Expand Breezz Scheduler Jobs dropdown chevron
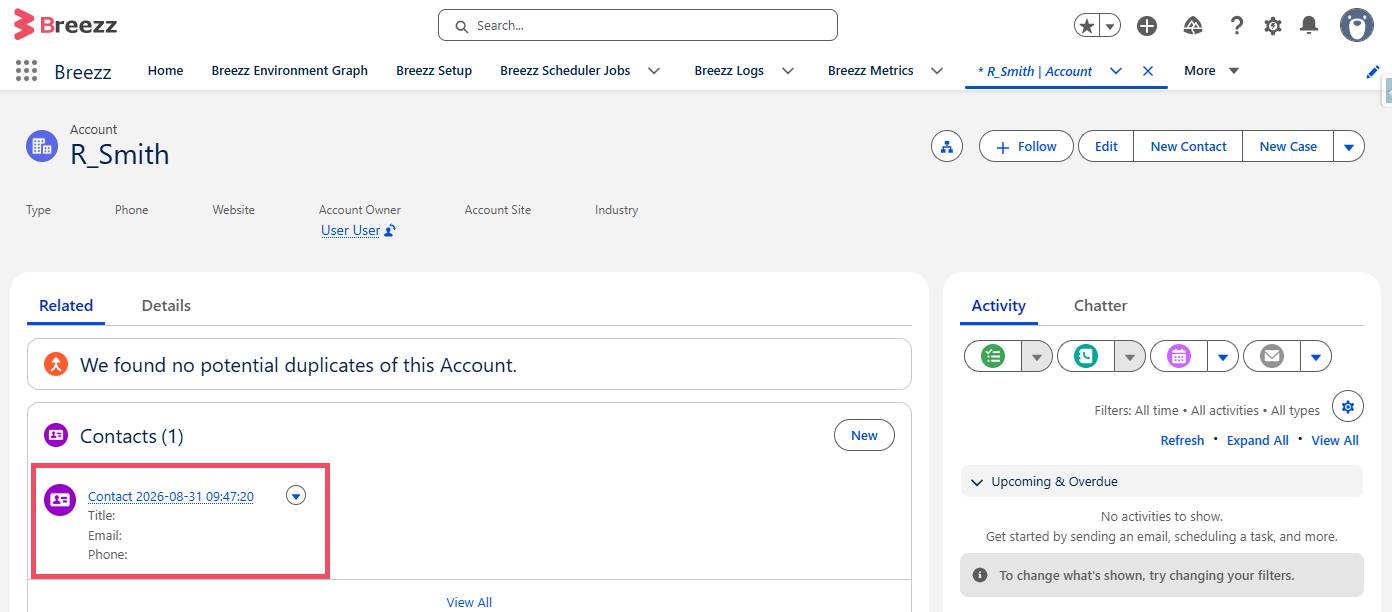 tap(654, 71)
